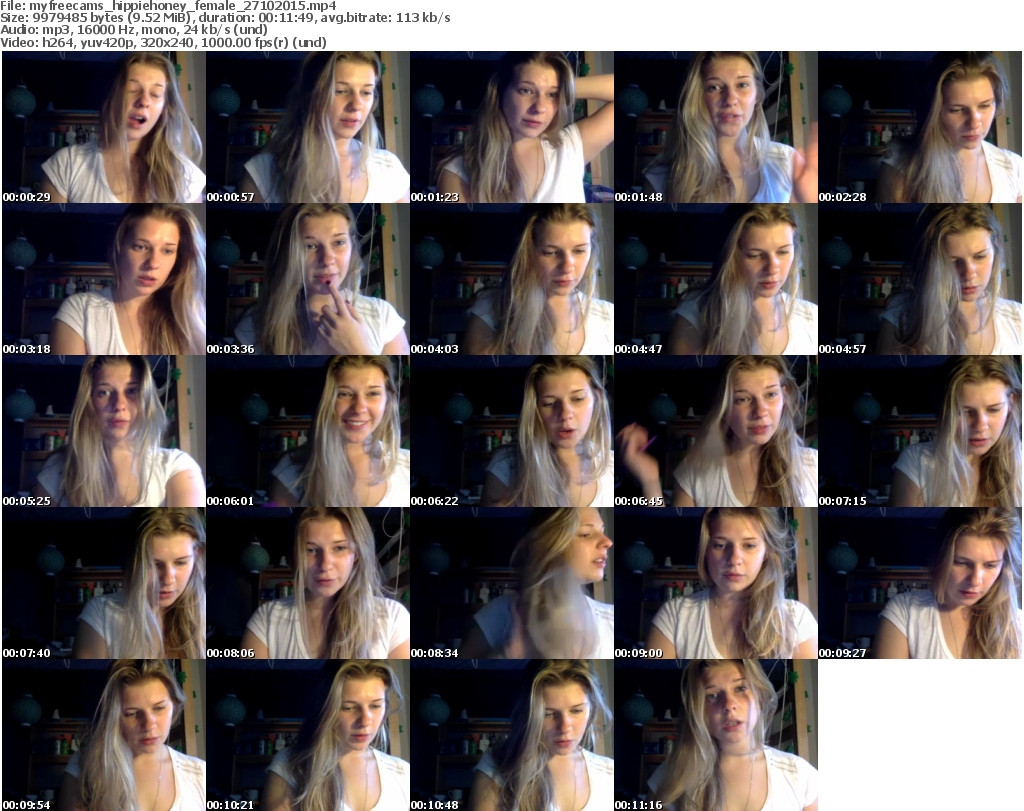Pick the 00:09:00 thumbnail

(716, 584)
